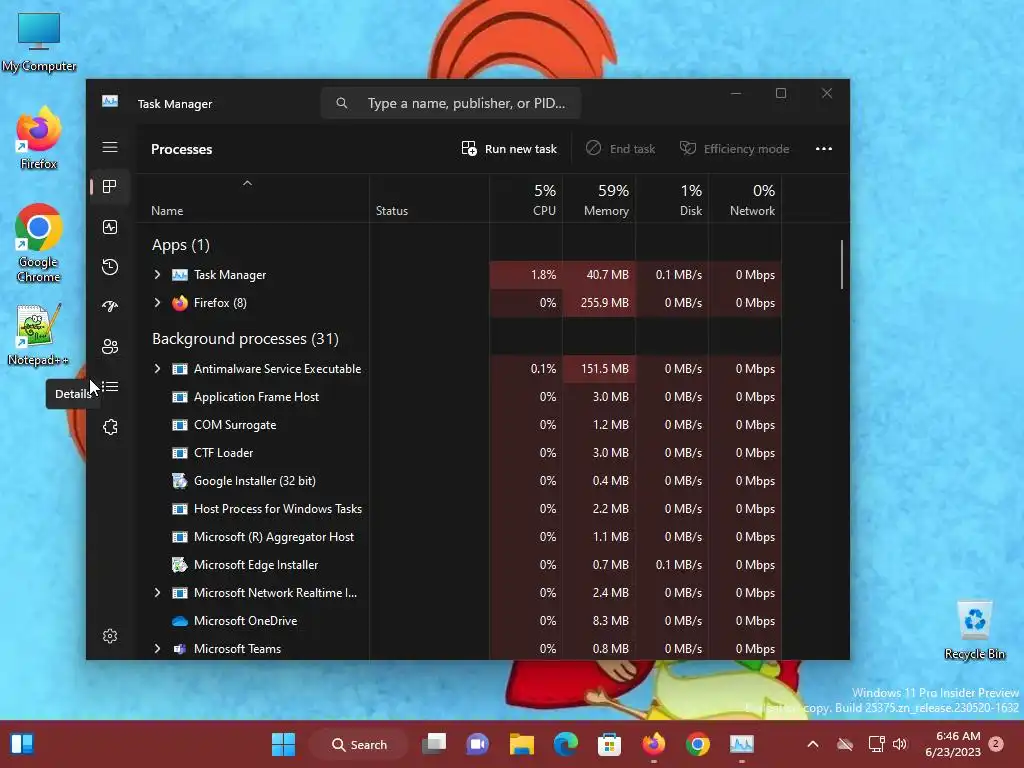1024x768 pixels.
Task: Sort processes by Network usage column
Action: (x=745, y=199)
